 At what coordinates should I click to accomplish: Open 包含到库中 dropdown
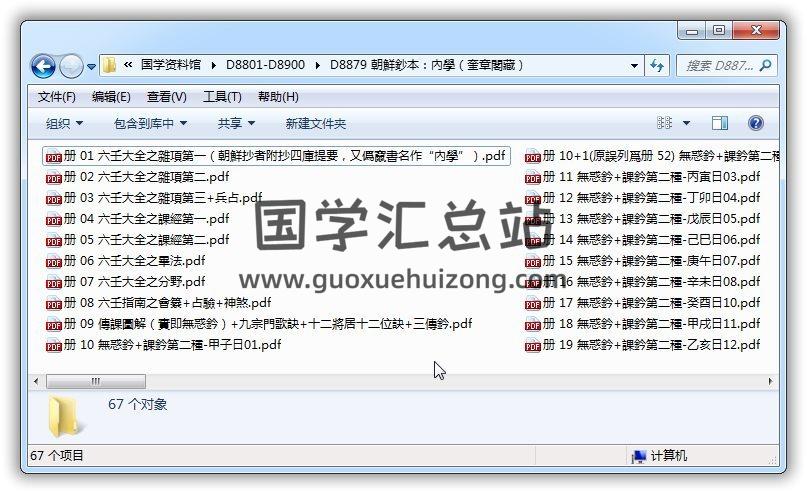[150, 124]
